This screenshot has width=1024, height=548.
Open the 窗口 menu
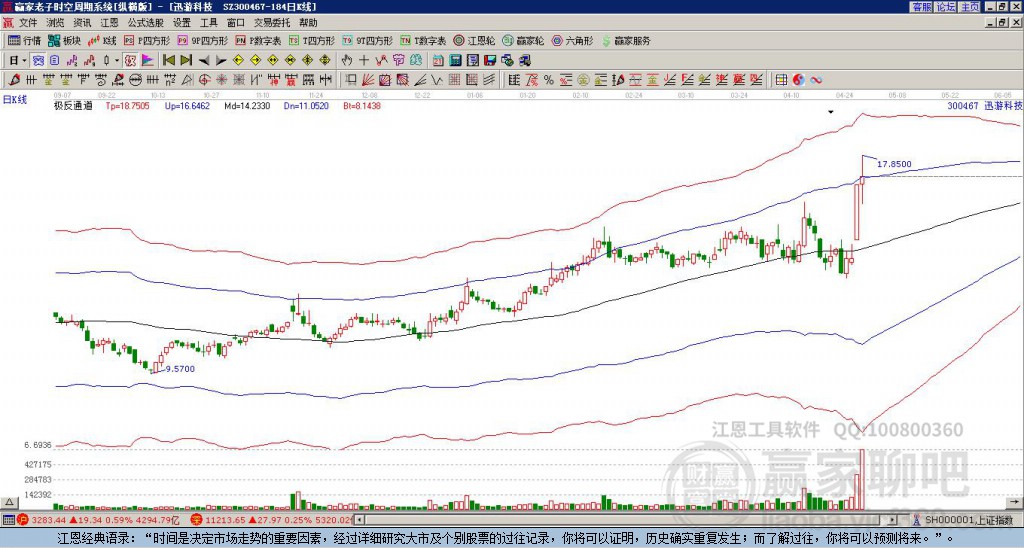click(236, 23)
